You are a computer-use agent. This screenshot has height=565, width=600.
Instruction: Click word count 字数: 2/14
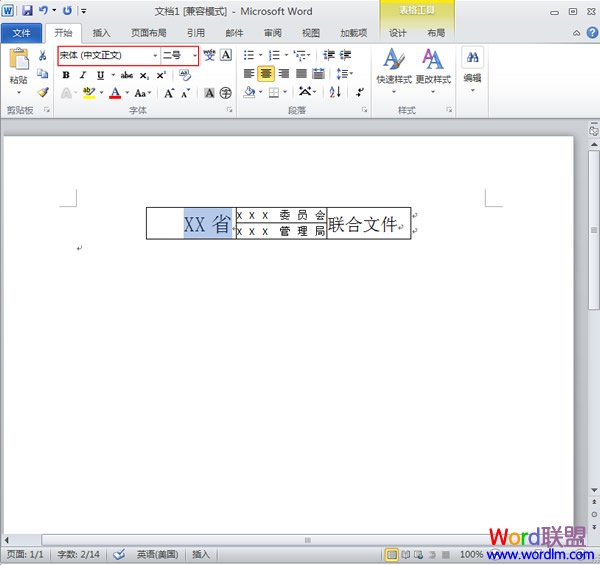(x=79, y=554)
